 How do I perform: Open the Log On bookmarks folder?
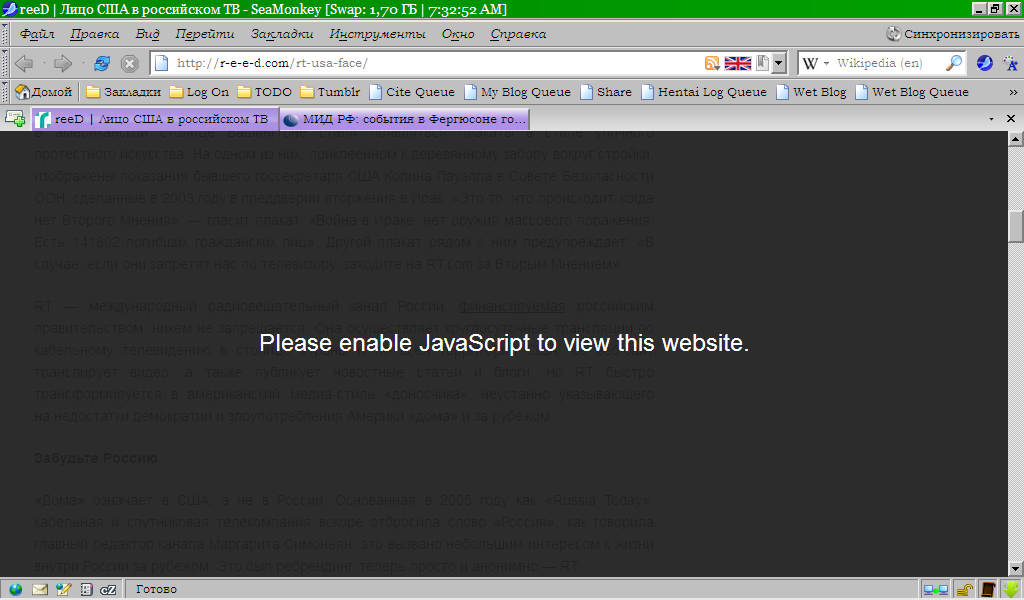(x=199, y=92)
